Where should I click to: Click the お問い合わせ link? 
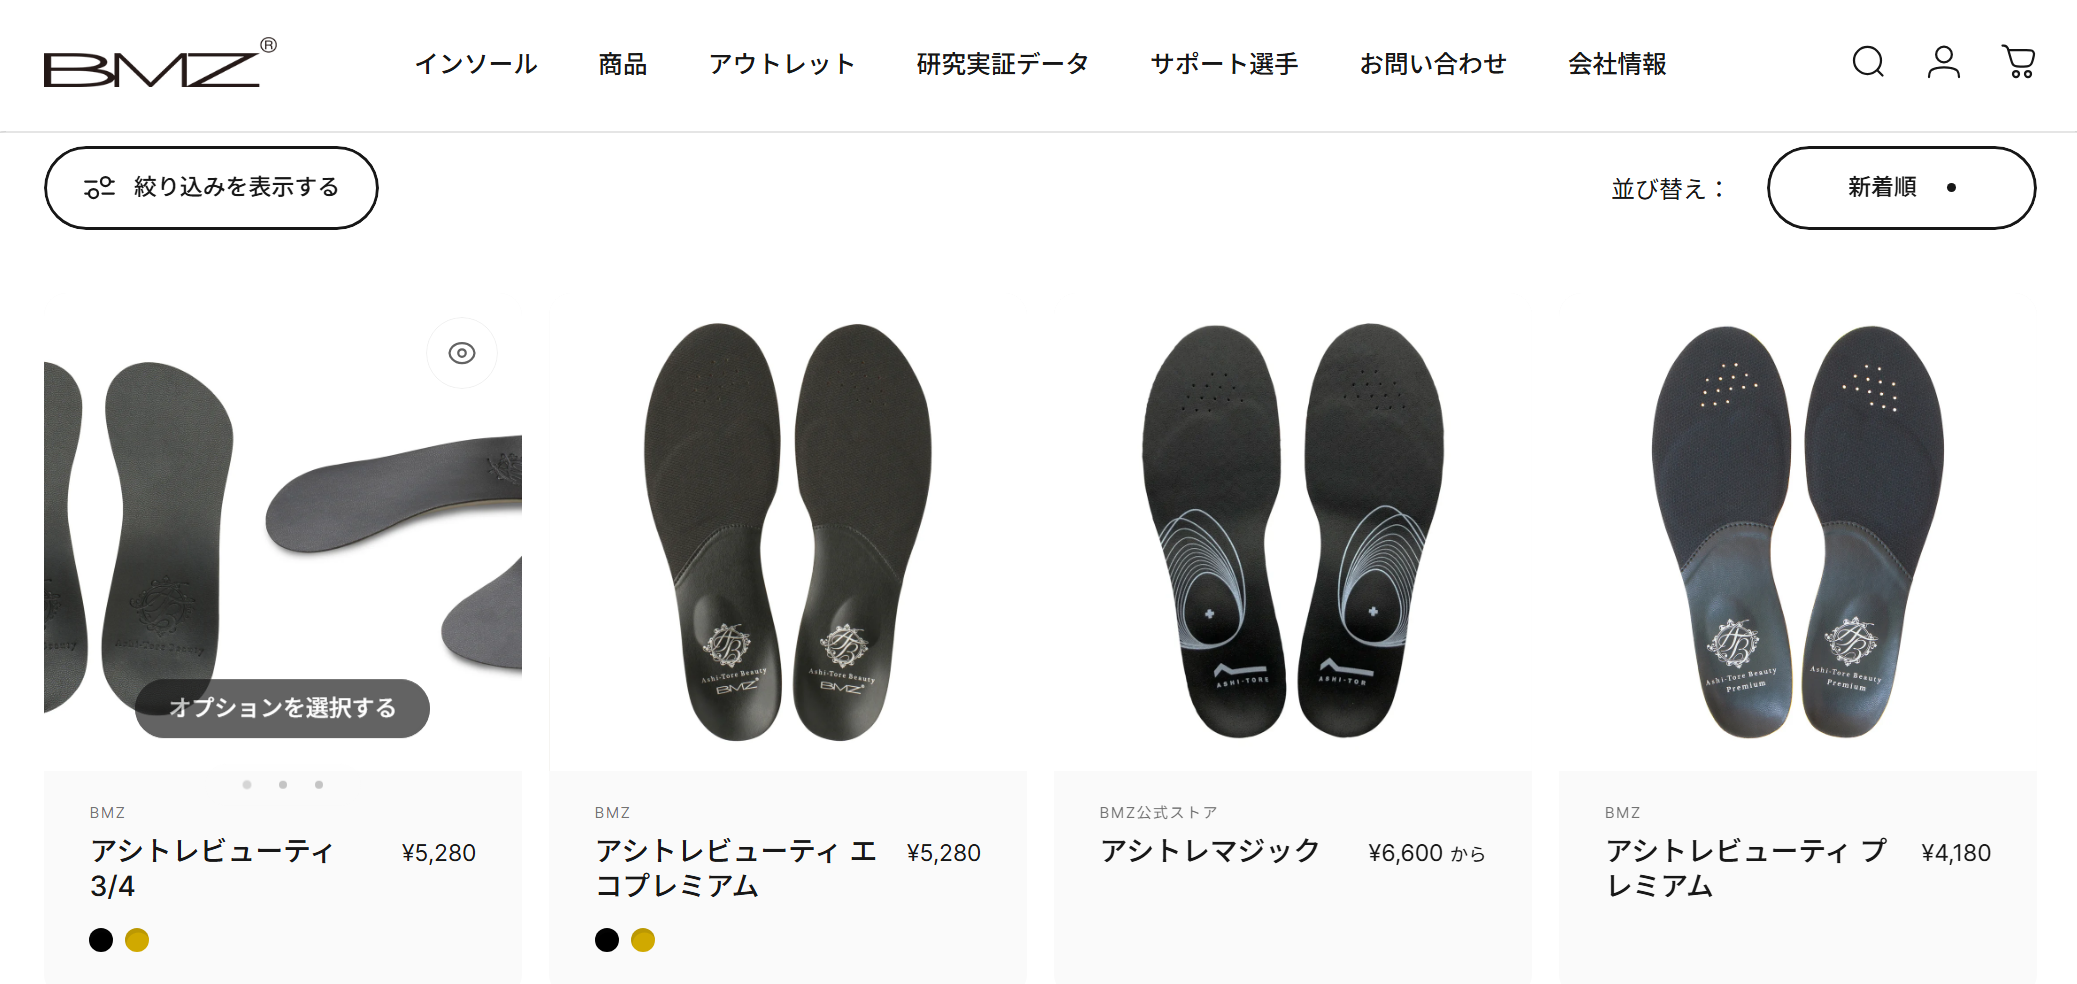(x=1433, y=64)
